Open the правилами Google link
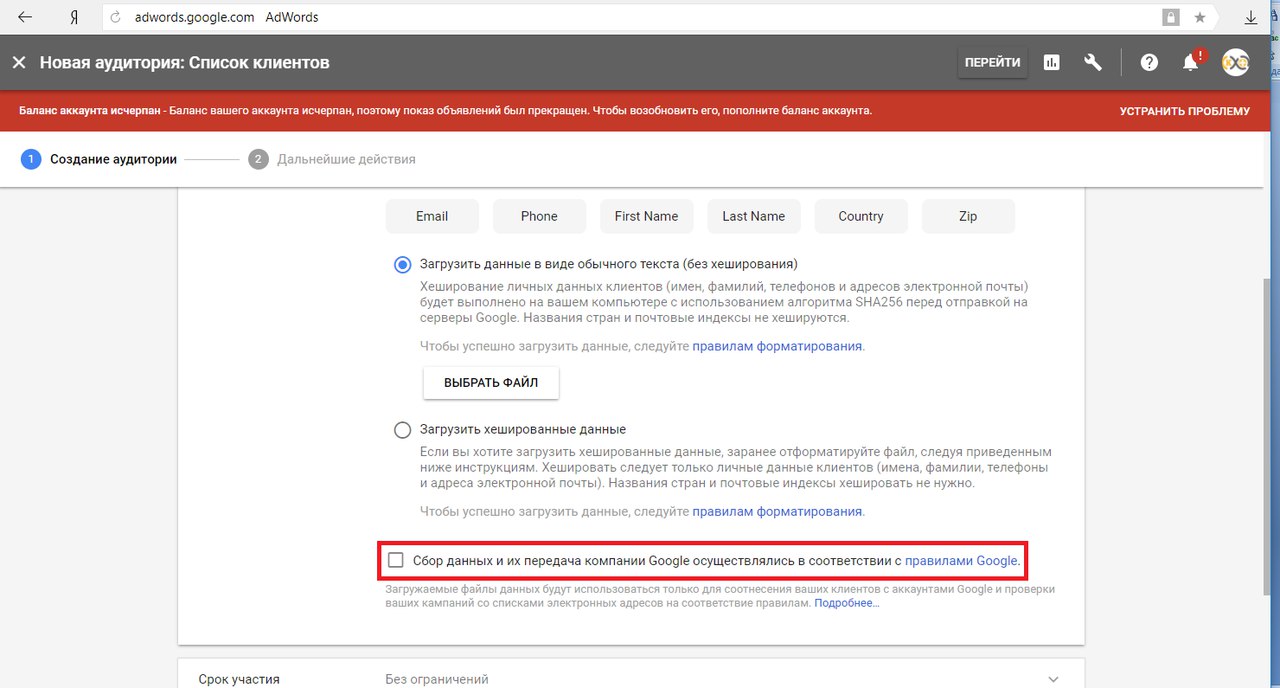The width and height of the screenshot is (1280, 688). tap(961, 561)
